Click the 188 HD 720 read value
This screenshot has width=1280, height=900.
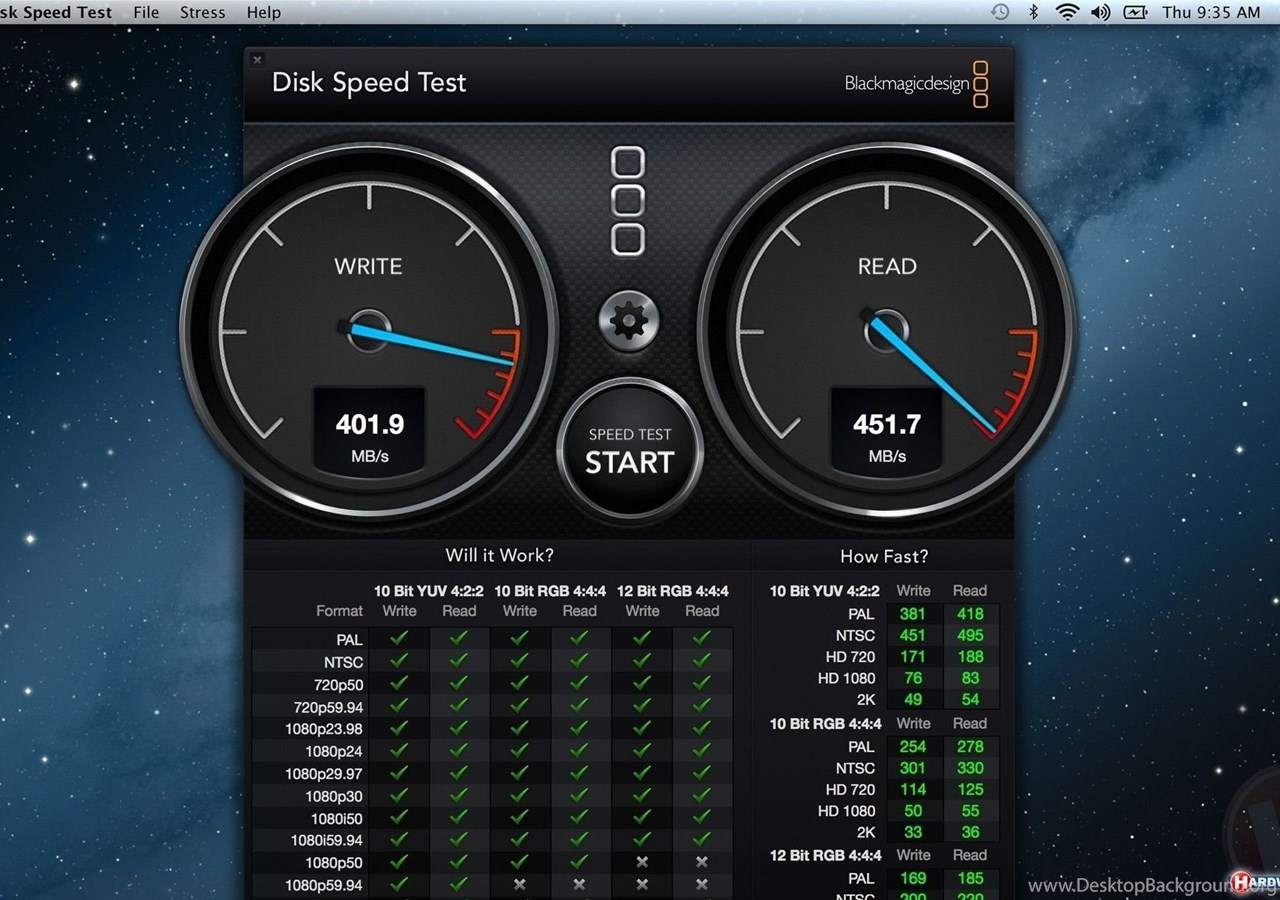pos(970,657)
